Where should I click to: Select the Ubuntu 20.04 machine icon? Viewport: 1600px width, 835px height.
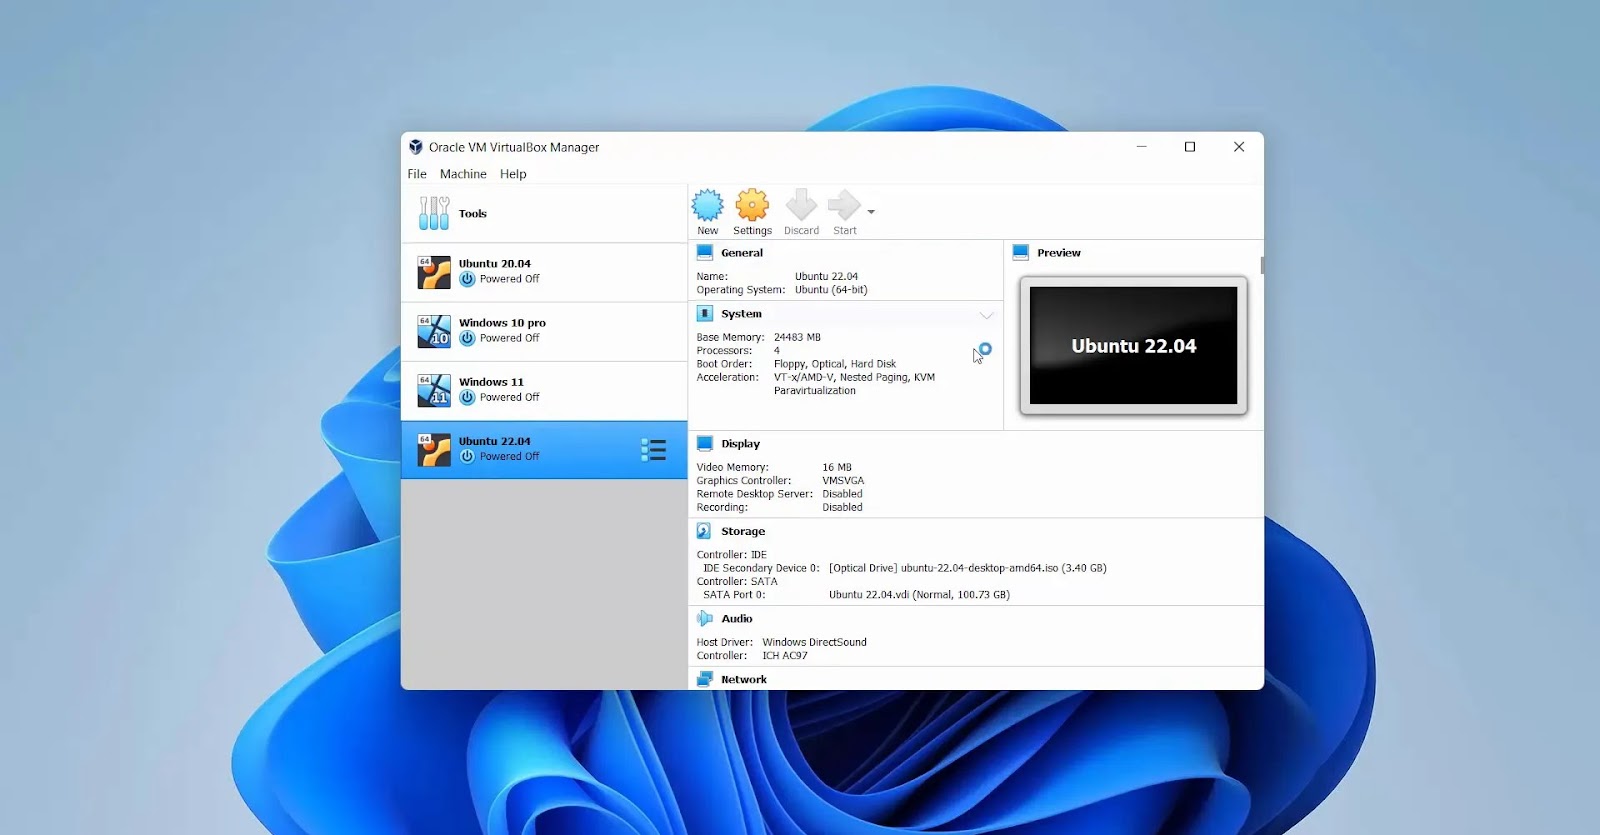[x=434, y=272]
